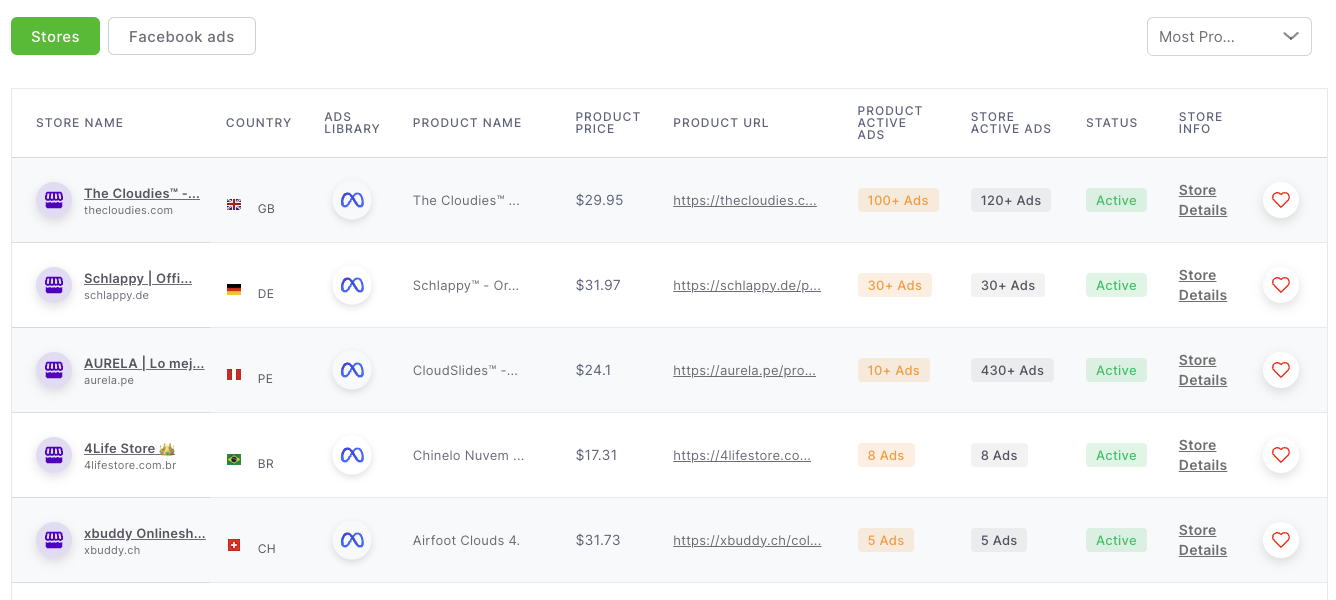Open Meta ads library for xbuddy store
This screenshot has width=1336, height=600.
352,540
